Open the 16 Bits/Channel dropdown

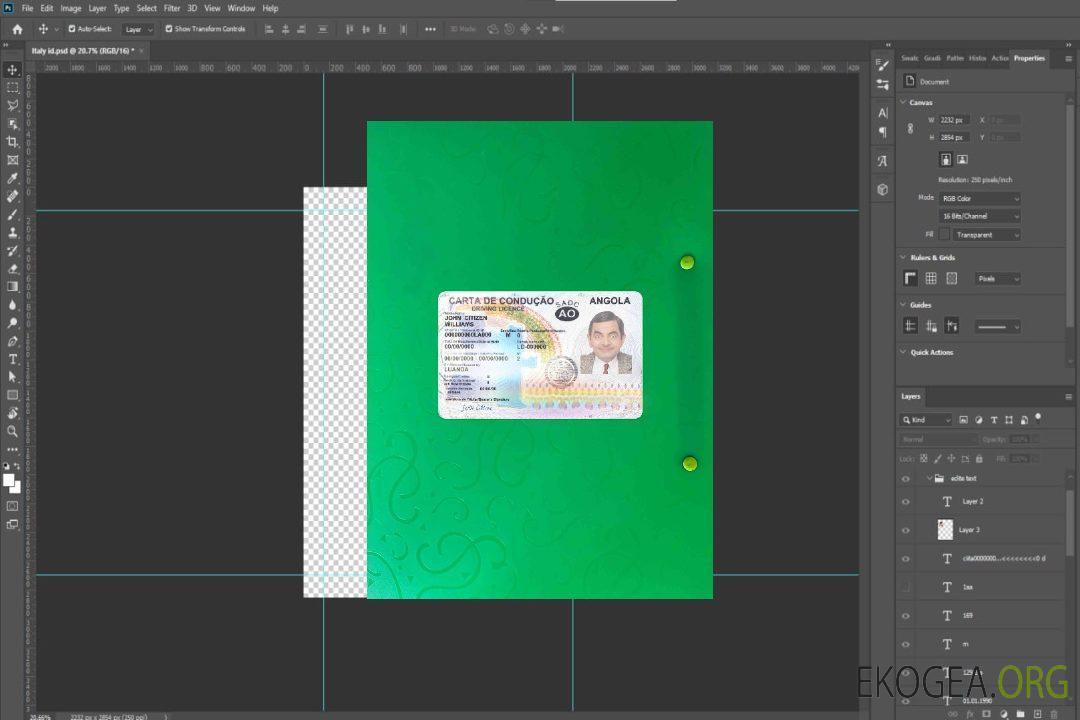pos(979,216)
